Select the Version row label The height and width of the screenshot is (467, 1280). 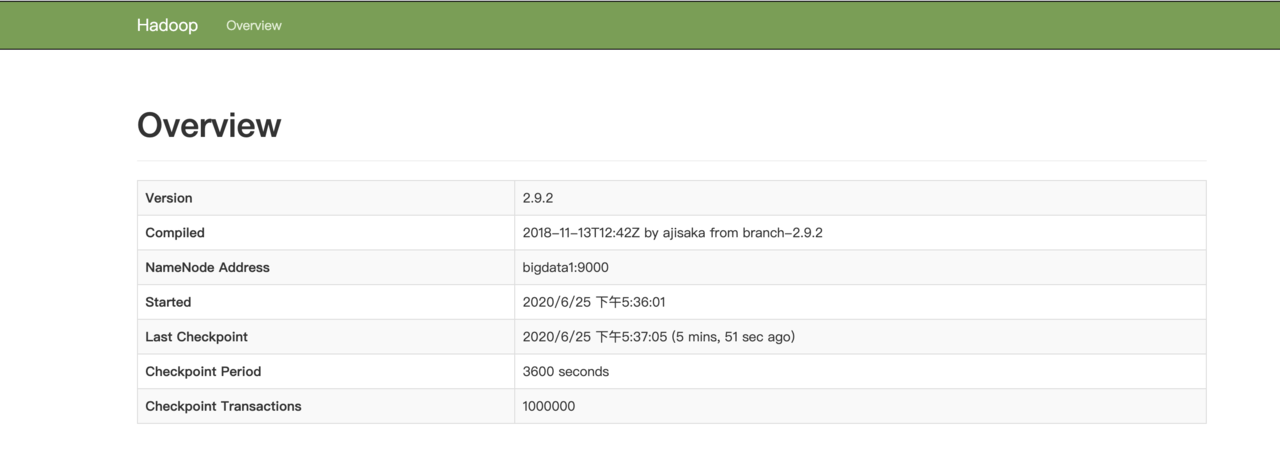[169, 198]
